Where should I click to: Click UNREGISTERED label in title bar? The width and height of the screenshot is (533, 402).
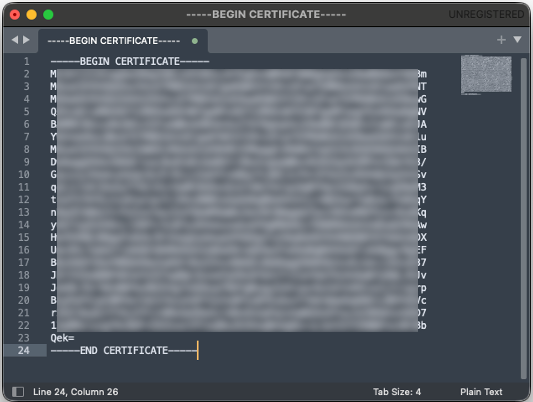tap(486, 14)
